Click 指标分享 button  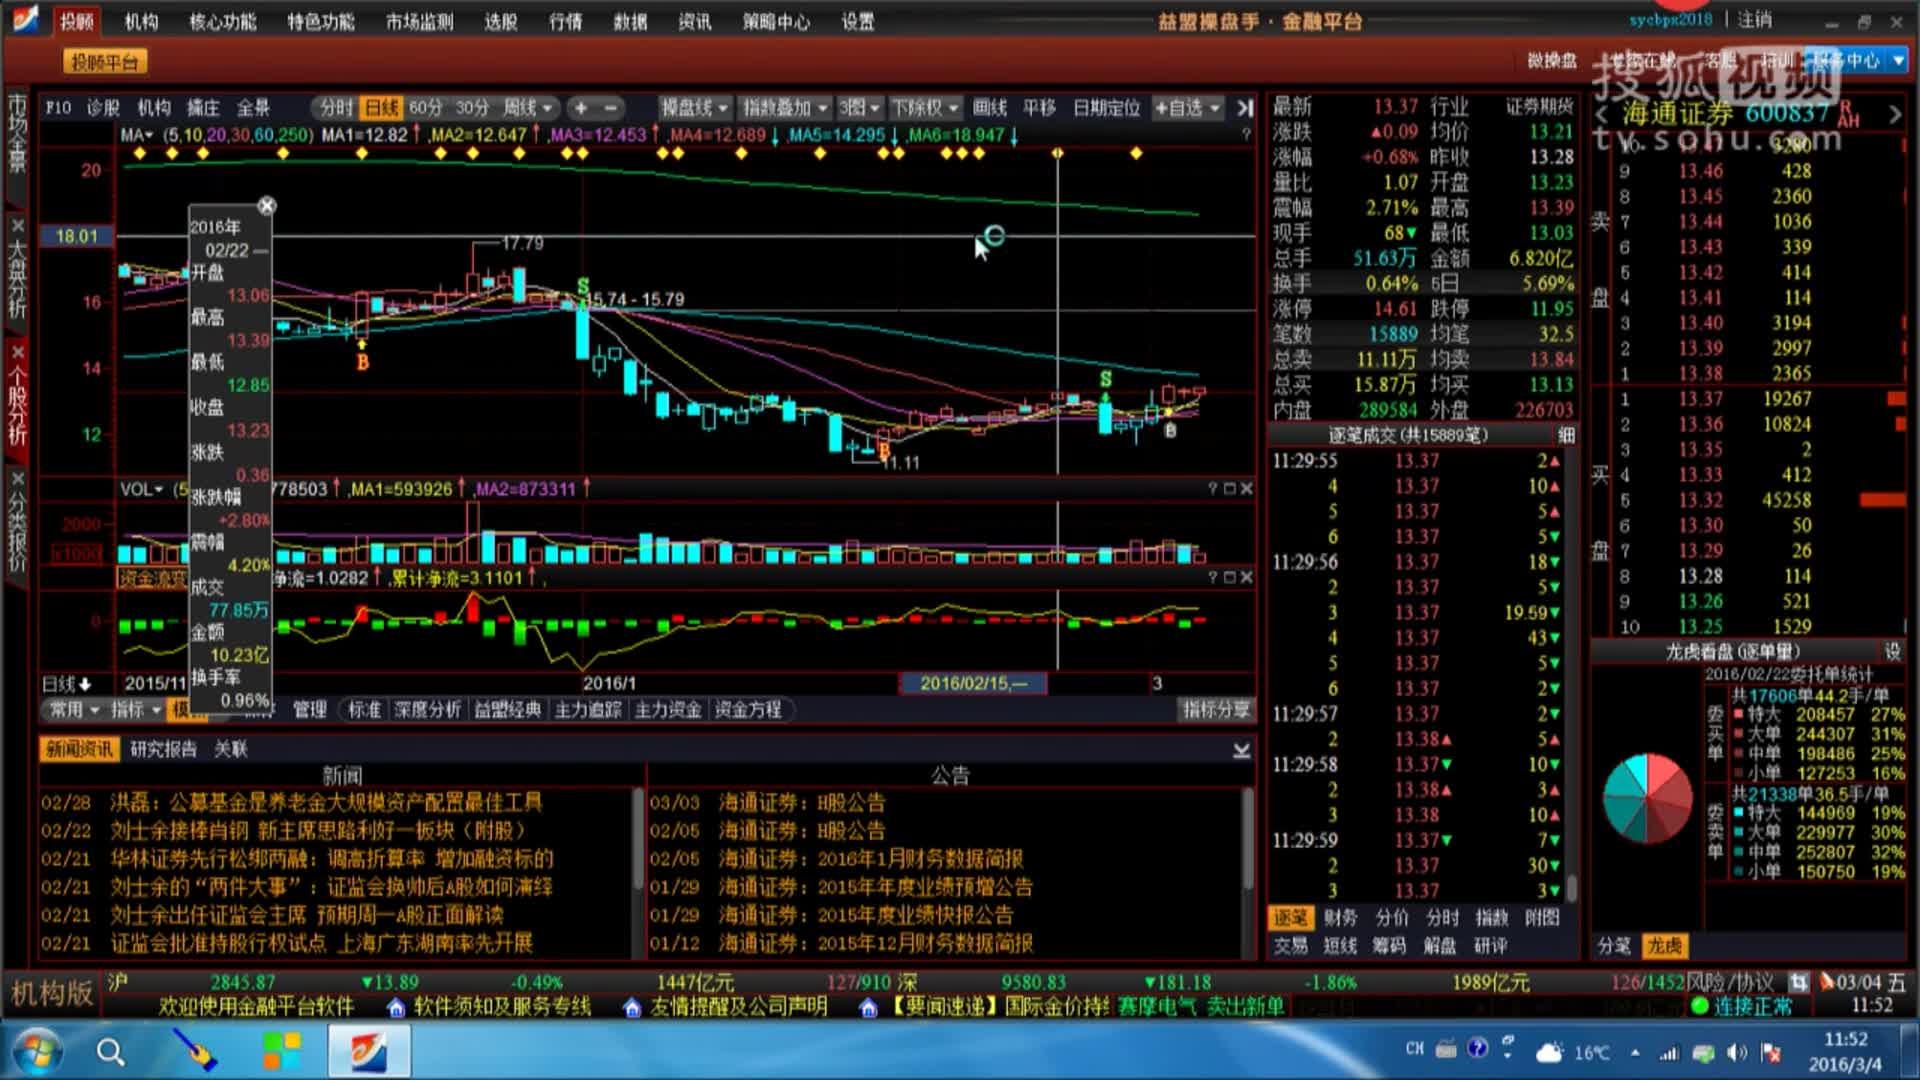pyautogui.click(x=1216, y=710)
